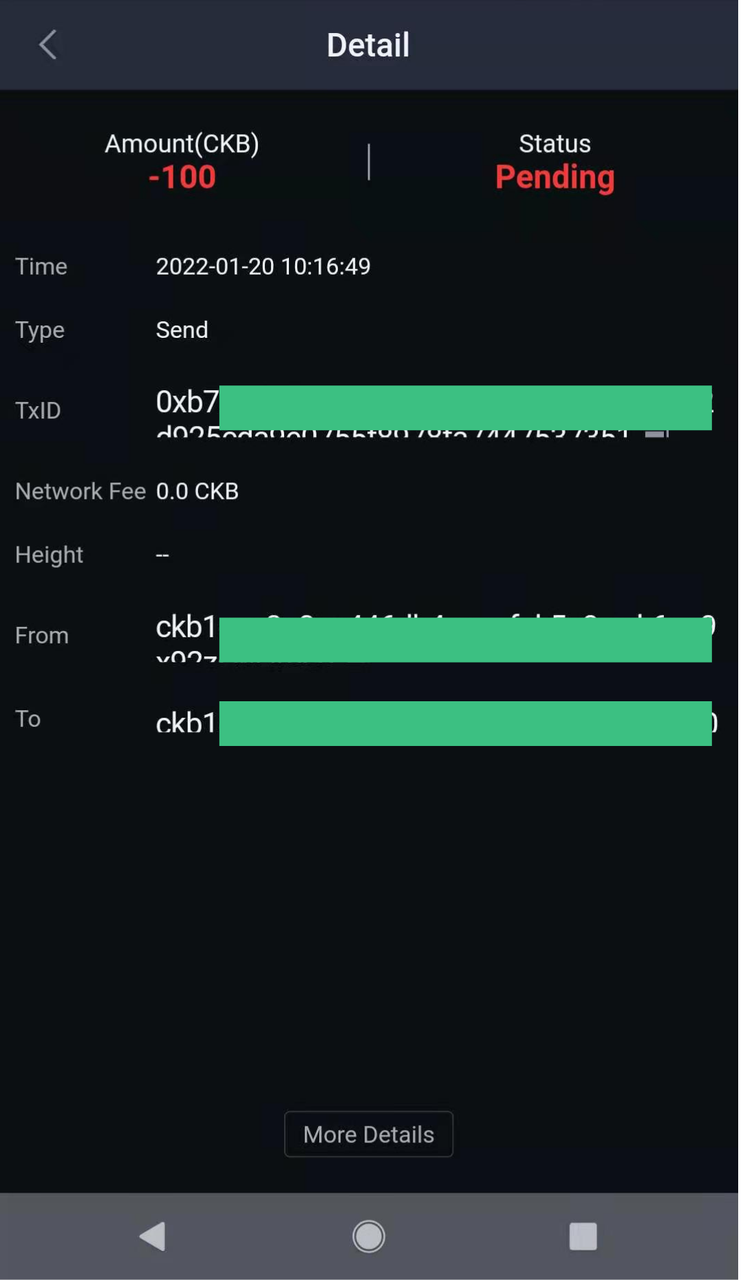Tap the Amount(CKB) heading

tap(182, 144)
